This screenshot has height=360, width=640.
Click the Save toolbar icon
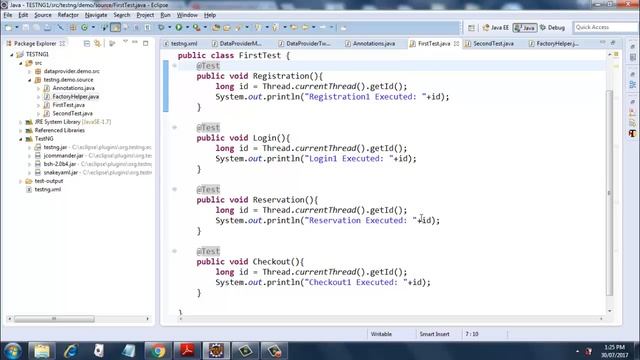pos(25,27)
